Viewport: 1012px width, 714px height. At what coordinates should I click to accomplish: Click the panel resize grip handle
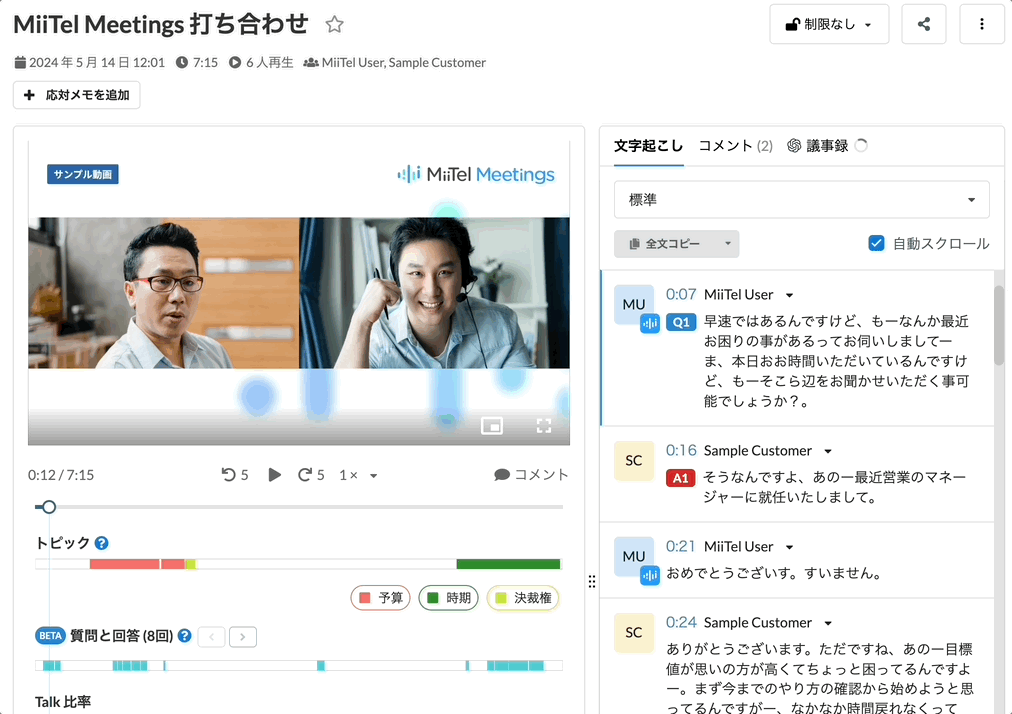[x=592, y=582]
